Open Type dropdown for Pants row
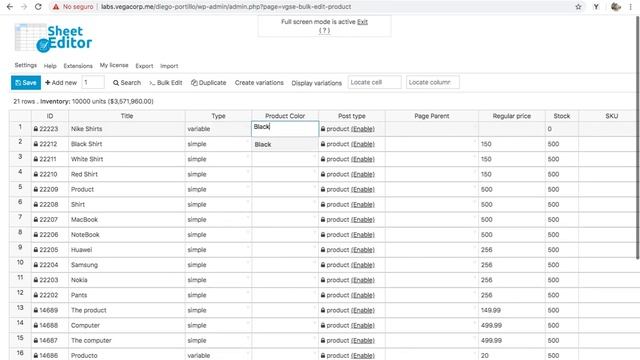 click(x=248, y=292)
